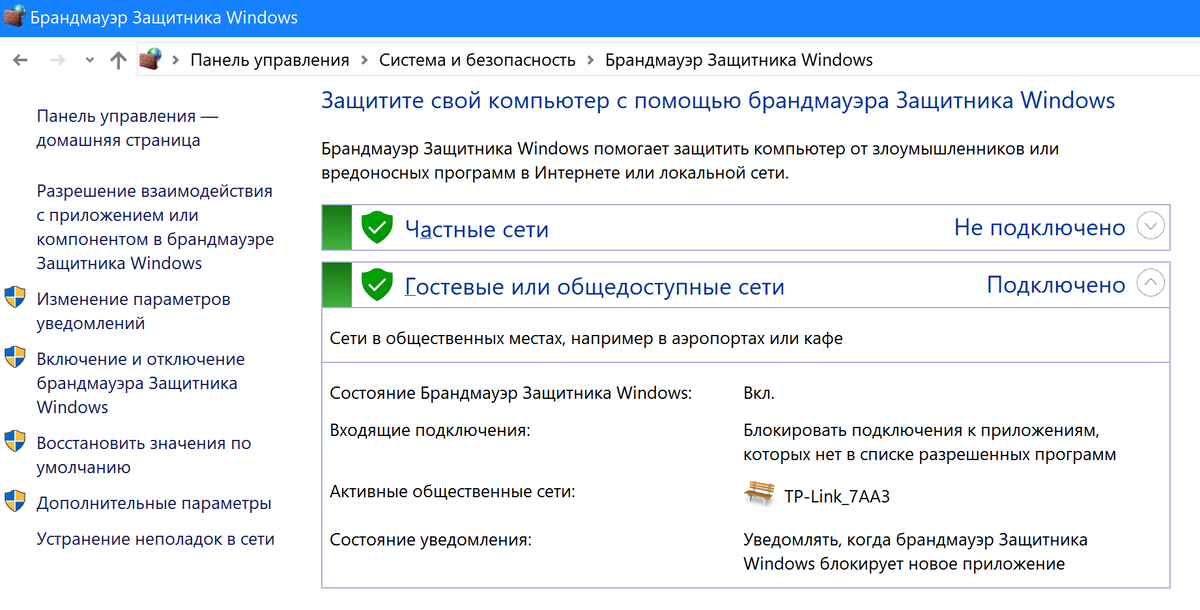Viewport: 1200px width, 610px height.
Task: Click network name 'TP-Link_7AA3'
Action: tap(837, 496)
